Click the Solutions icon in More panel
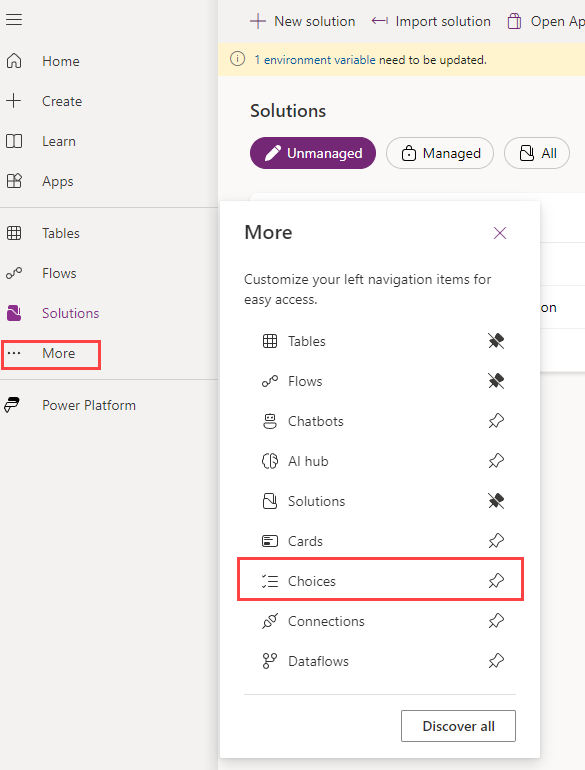The height and width of the screenshot is (770, 585). pos(270,501)
